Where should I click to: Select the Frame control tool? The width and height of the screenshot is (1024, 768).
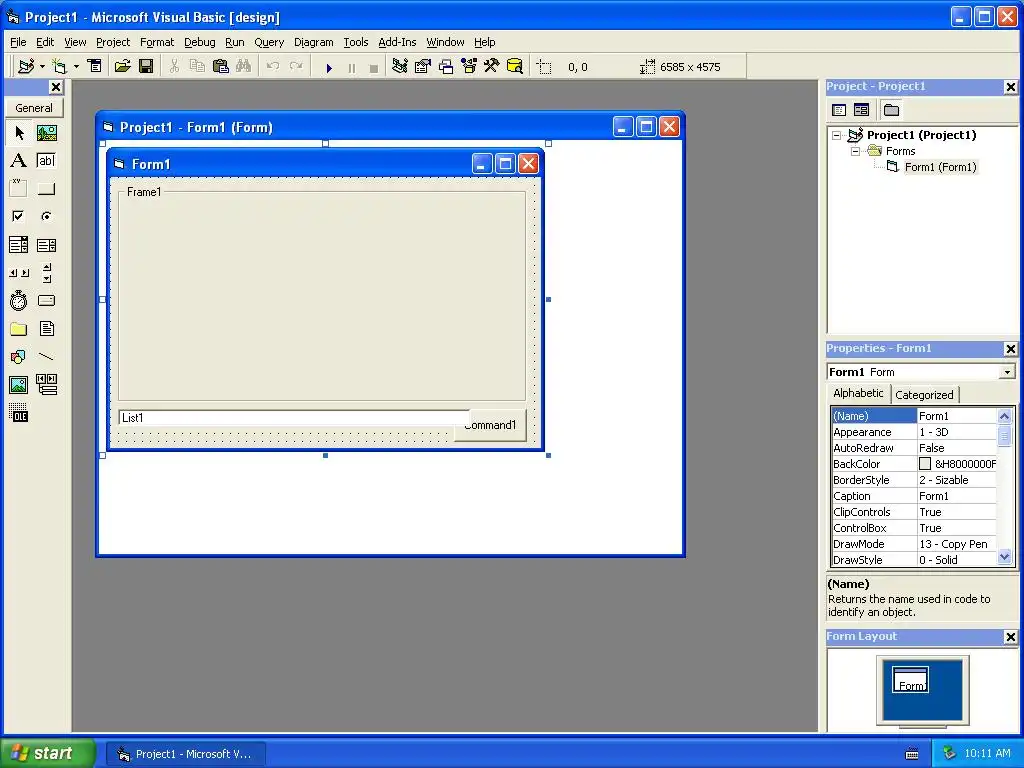pos(19,189)
